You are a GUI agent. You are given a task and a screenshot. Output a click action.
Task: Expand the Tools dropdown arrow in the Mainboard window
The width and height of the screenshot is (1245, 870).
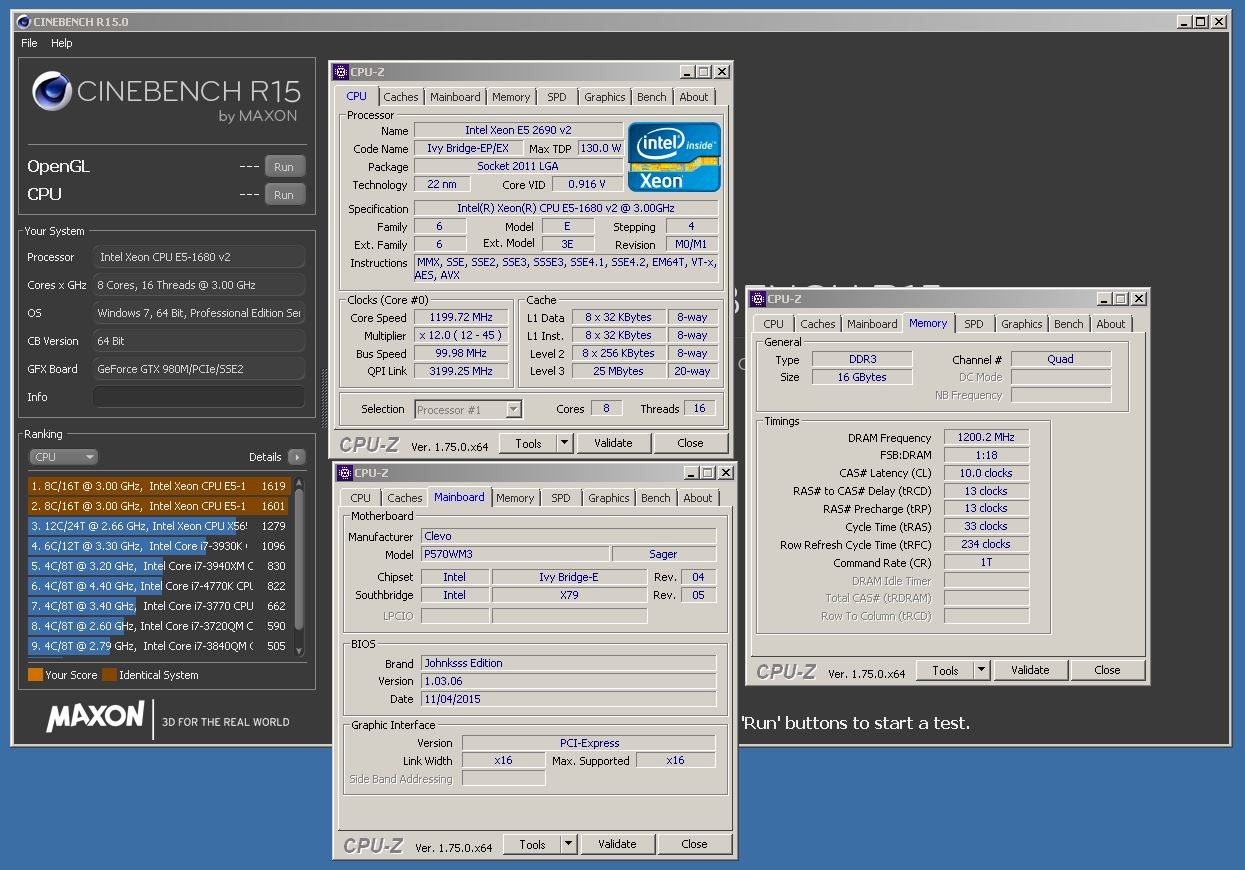tap(568, 844)
